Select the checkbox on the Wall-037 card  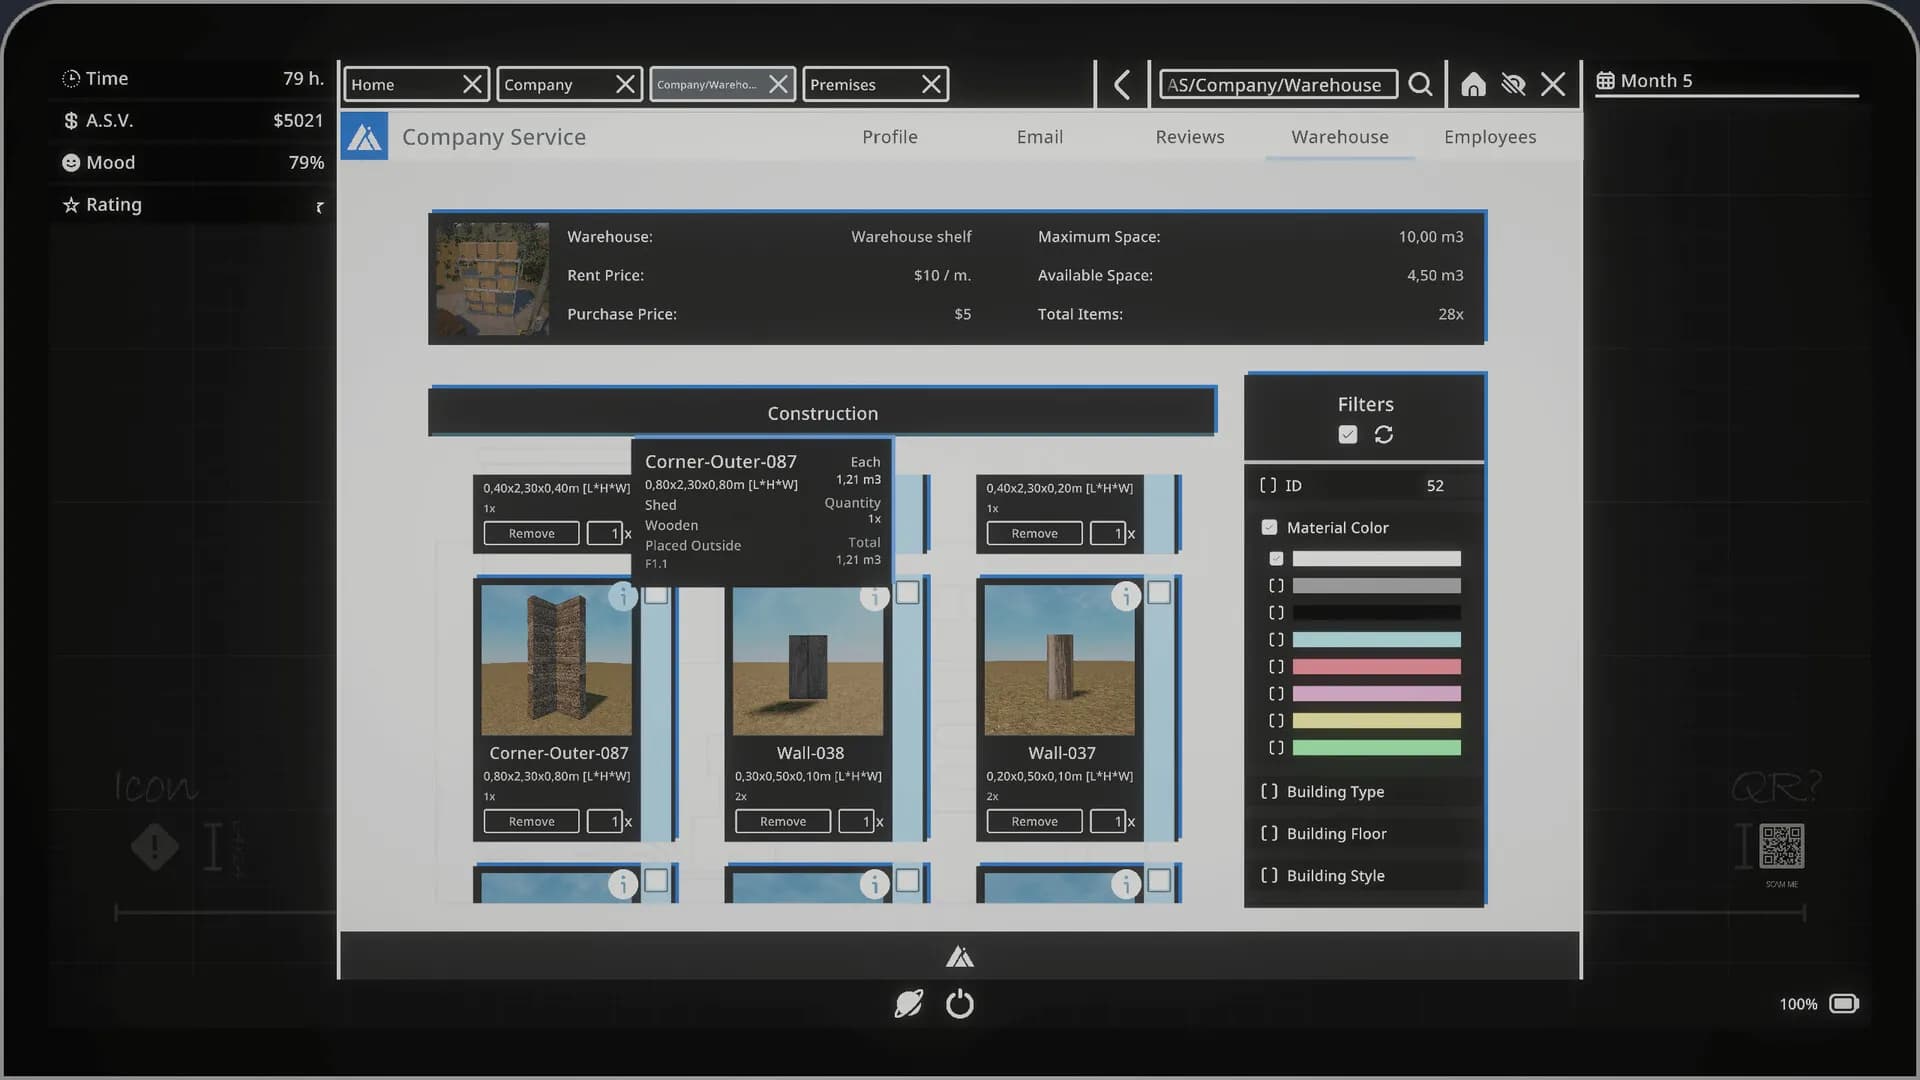pyautogui.click(x=1160, y=593)
